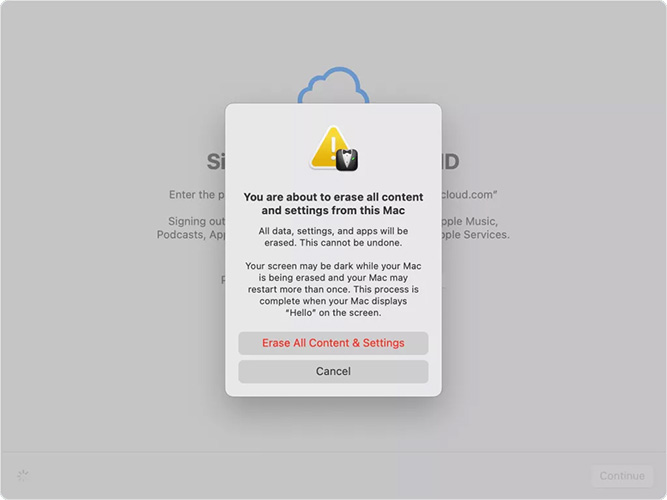Click the "Your screen may be dark" paragraph
The height and width of the screenshot is (500, 667).
pos(333,289)
